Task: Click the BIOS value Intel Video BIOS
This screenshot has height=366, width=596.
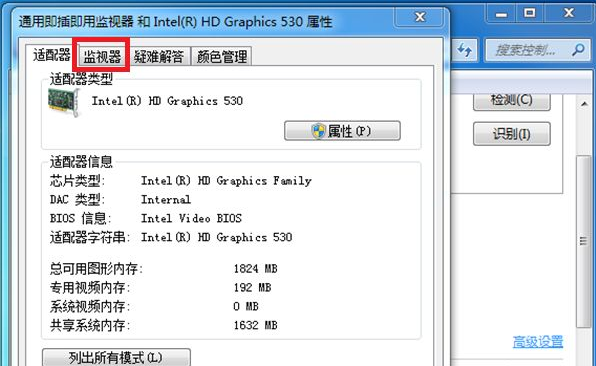Action: tap(191, 219)
